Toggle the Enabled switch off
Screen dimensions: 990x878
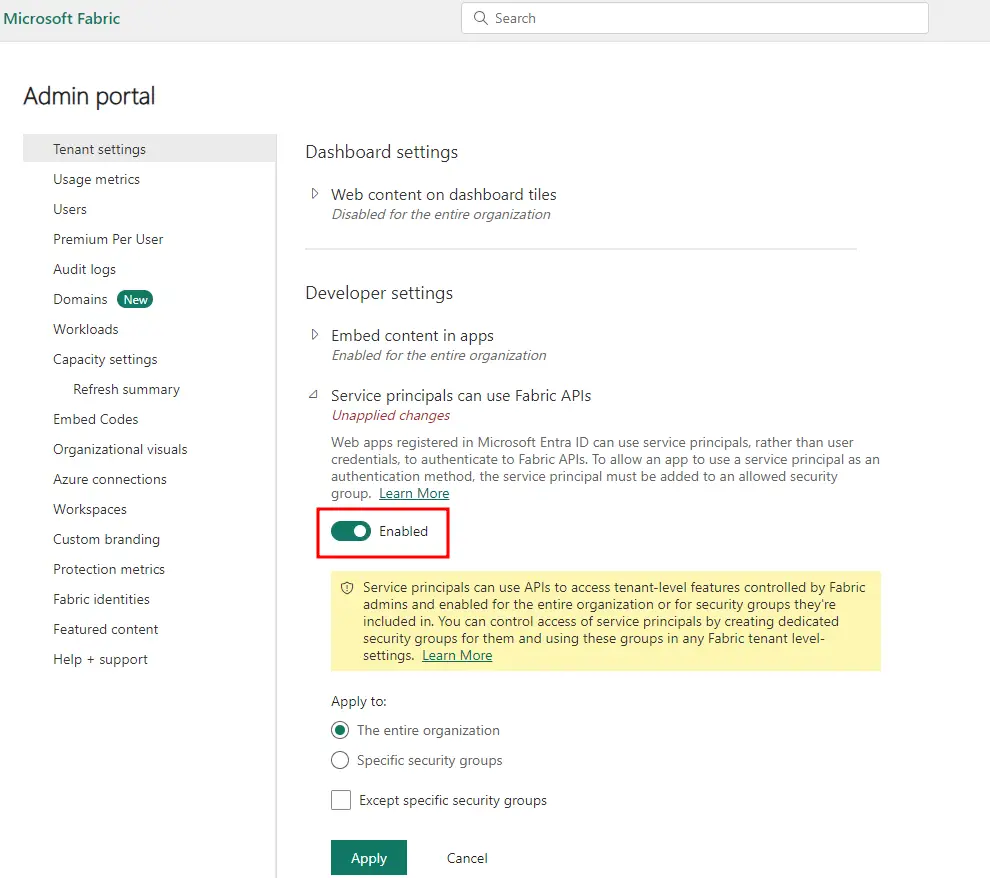(350, 531)
